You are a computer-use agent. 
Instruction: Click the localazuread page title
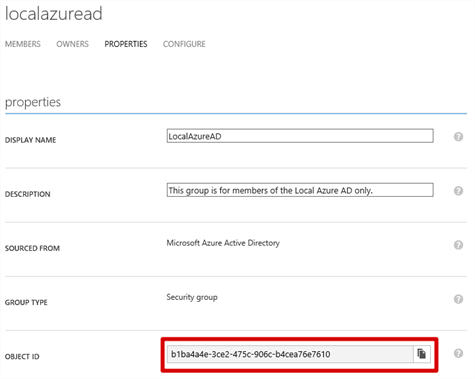53,14
